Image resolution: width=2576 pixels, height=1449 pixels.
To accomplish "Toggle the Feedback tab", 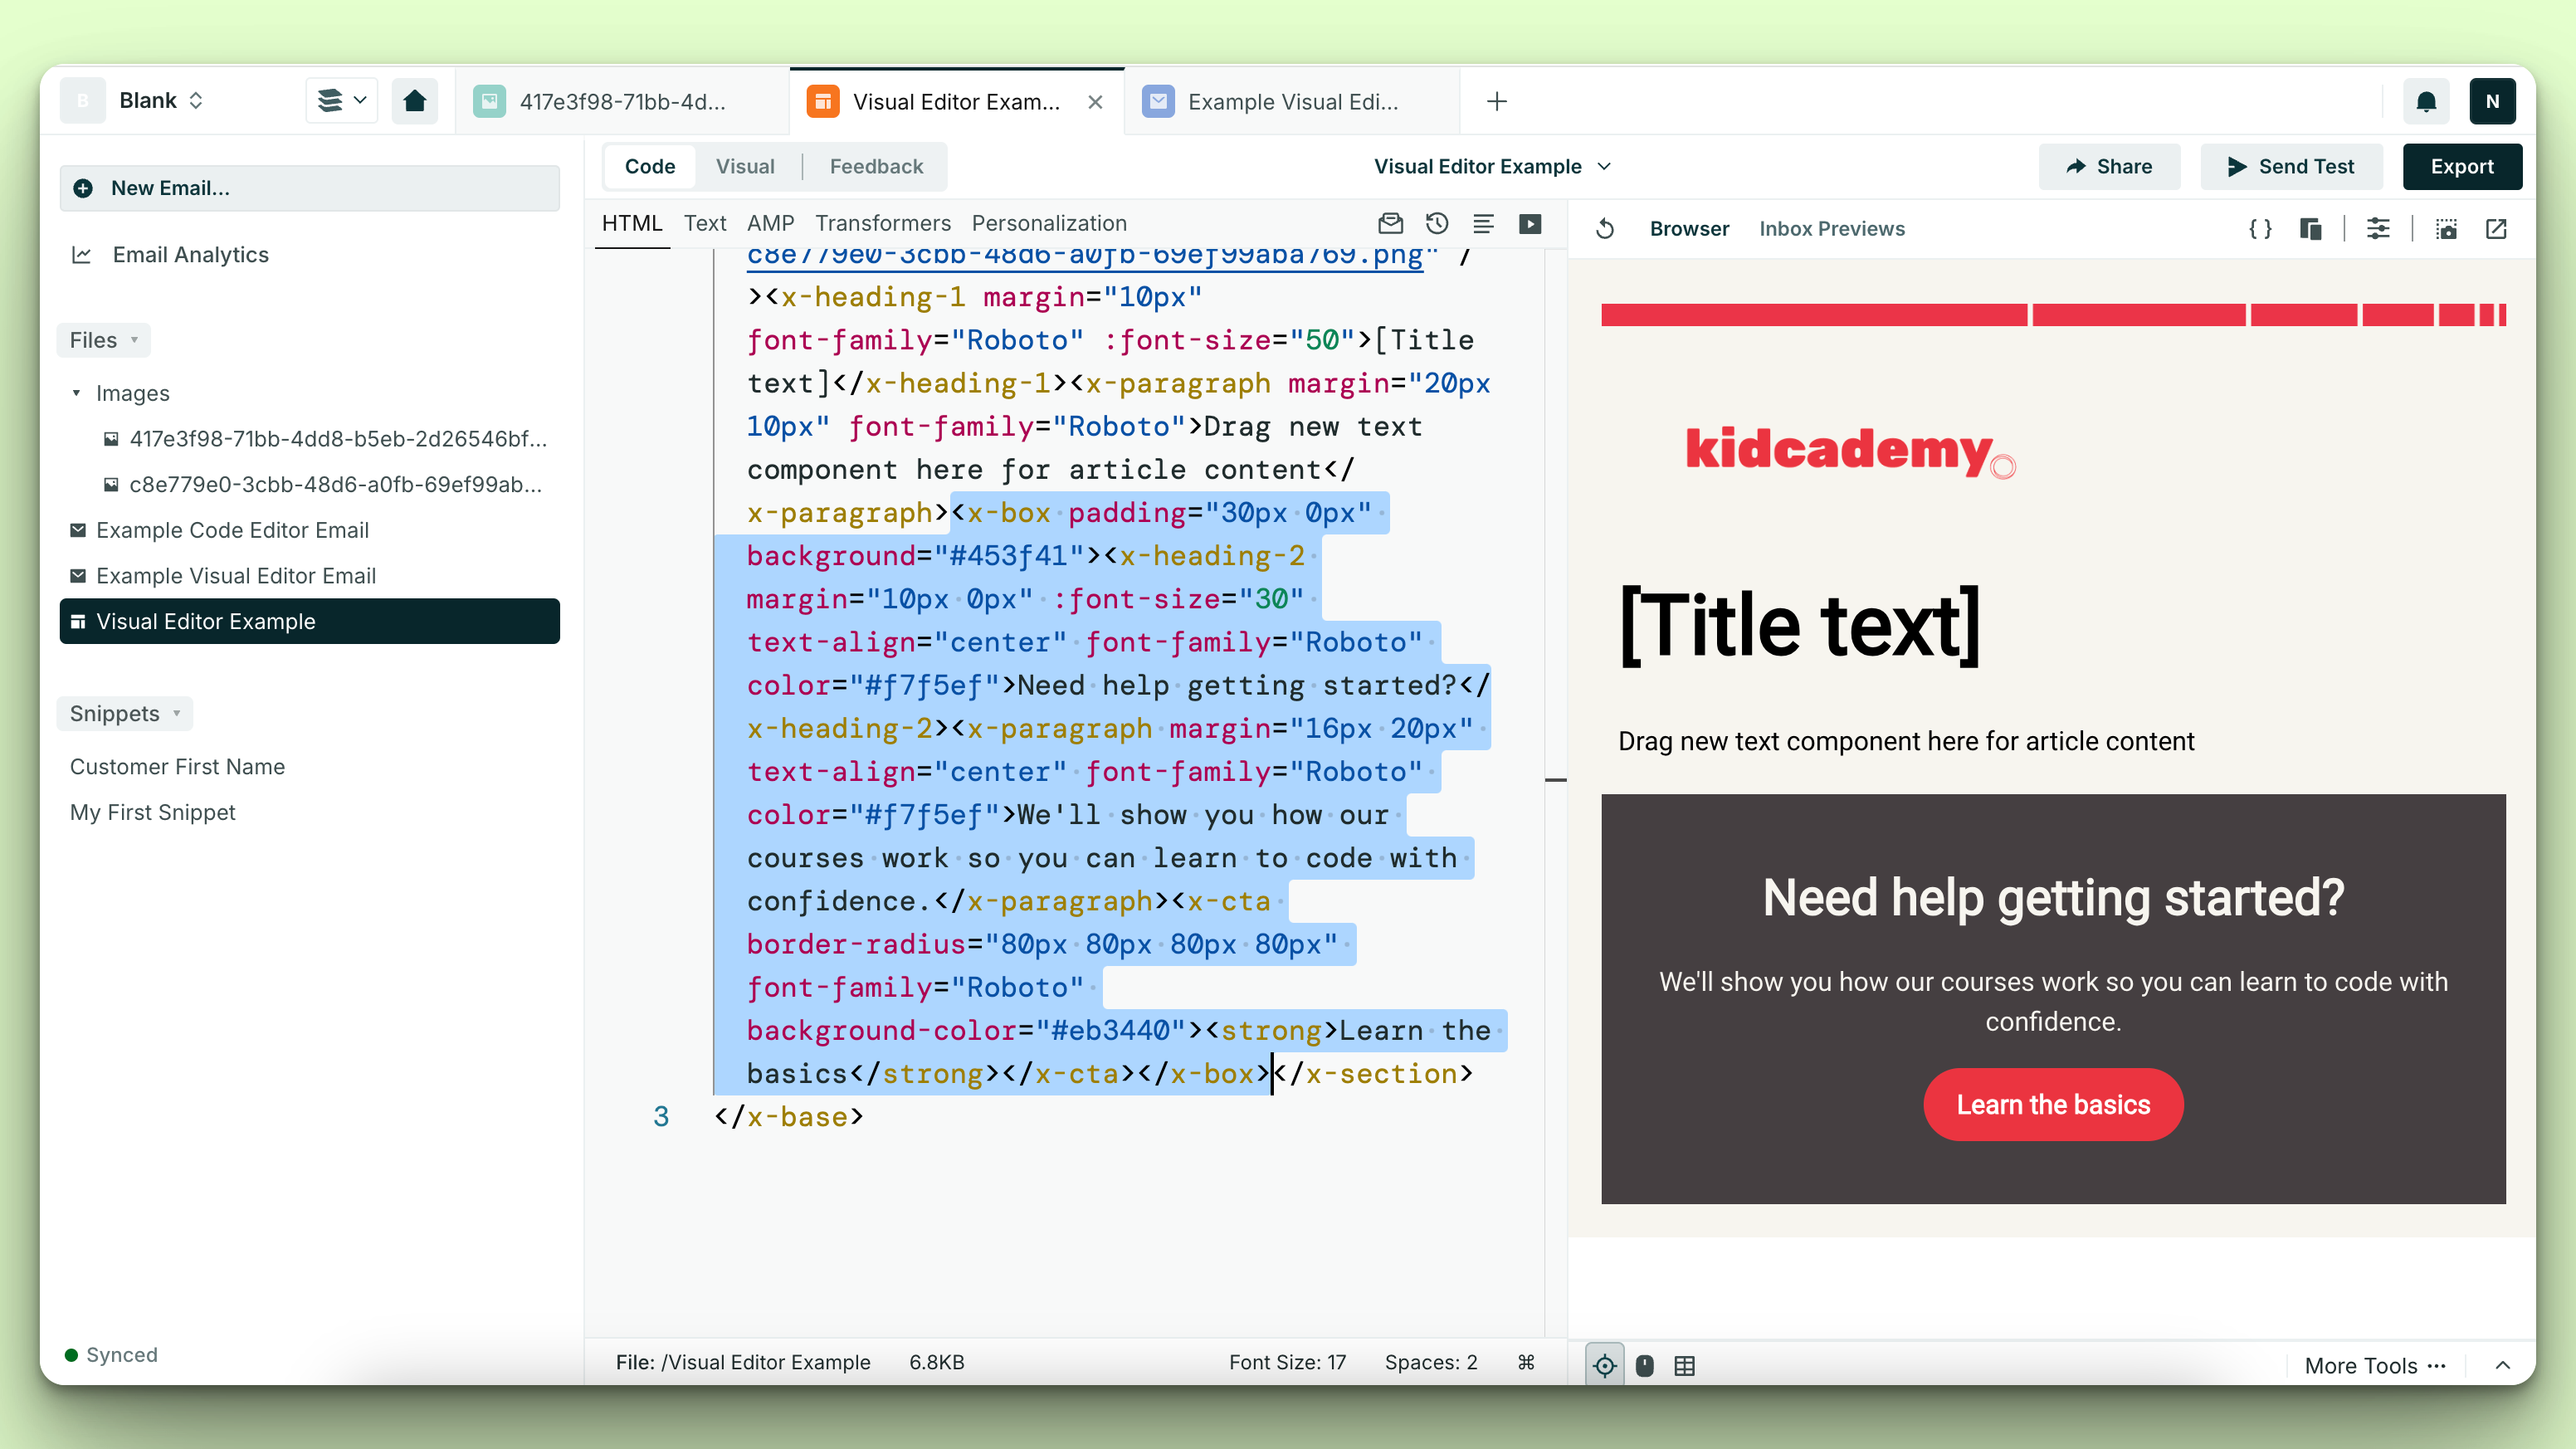I will [876, 166].
